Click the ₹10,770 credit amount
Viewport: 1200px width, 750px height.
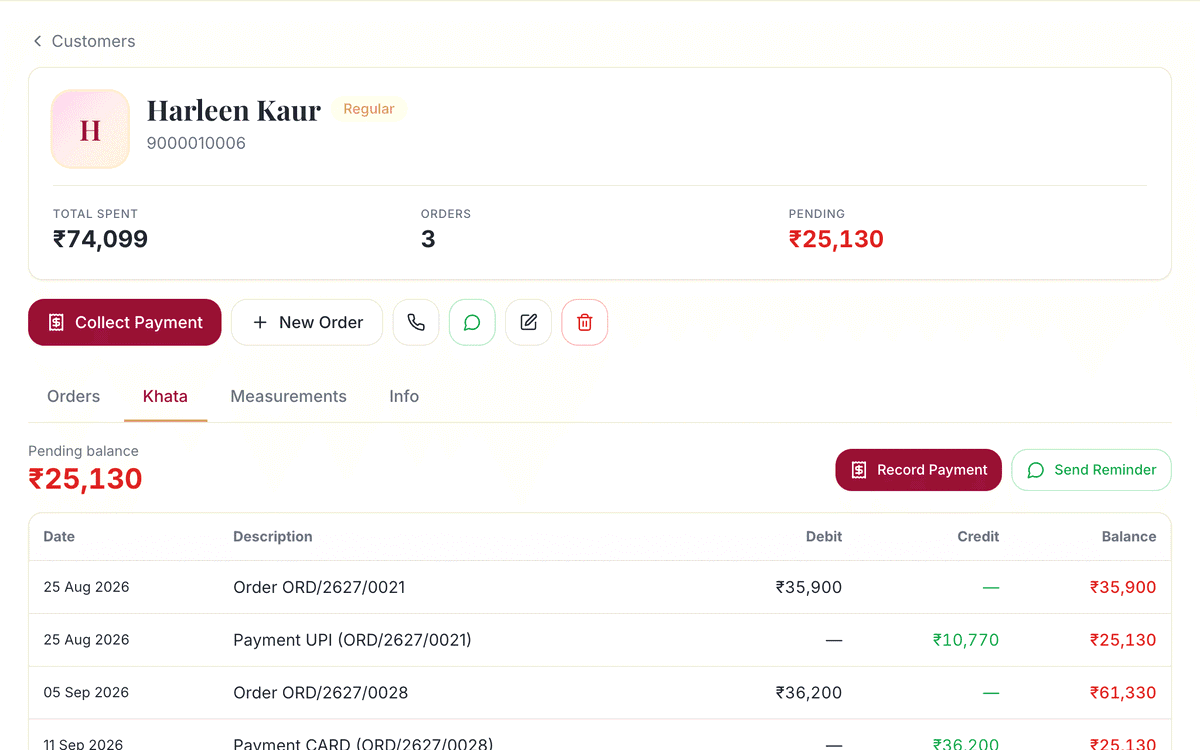click(x=966, y=640)
